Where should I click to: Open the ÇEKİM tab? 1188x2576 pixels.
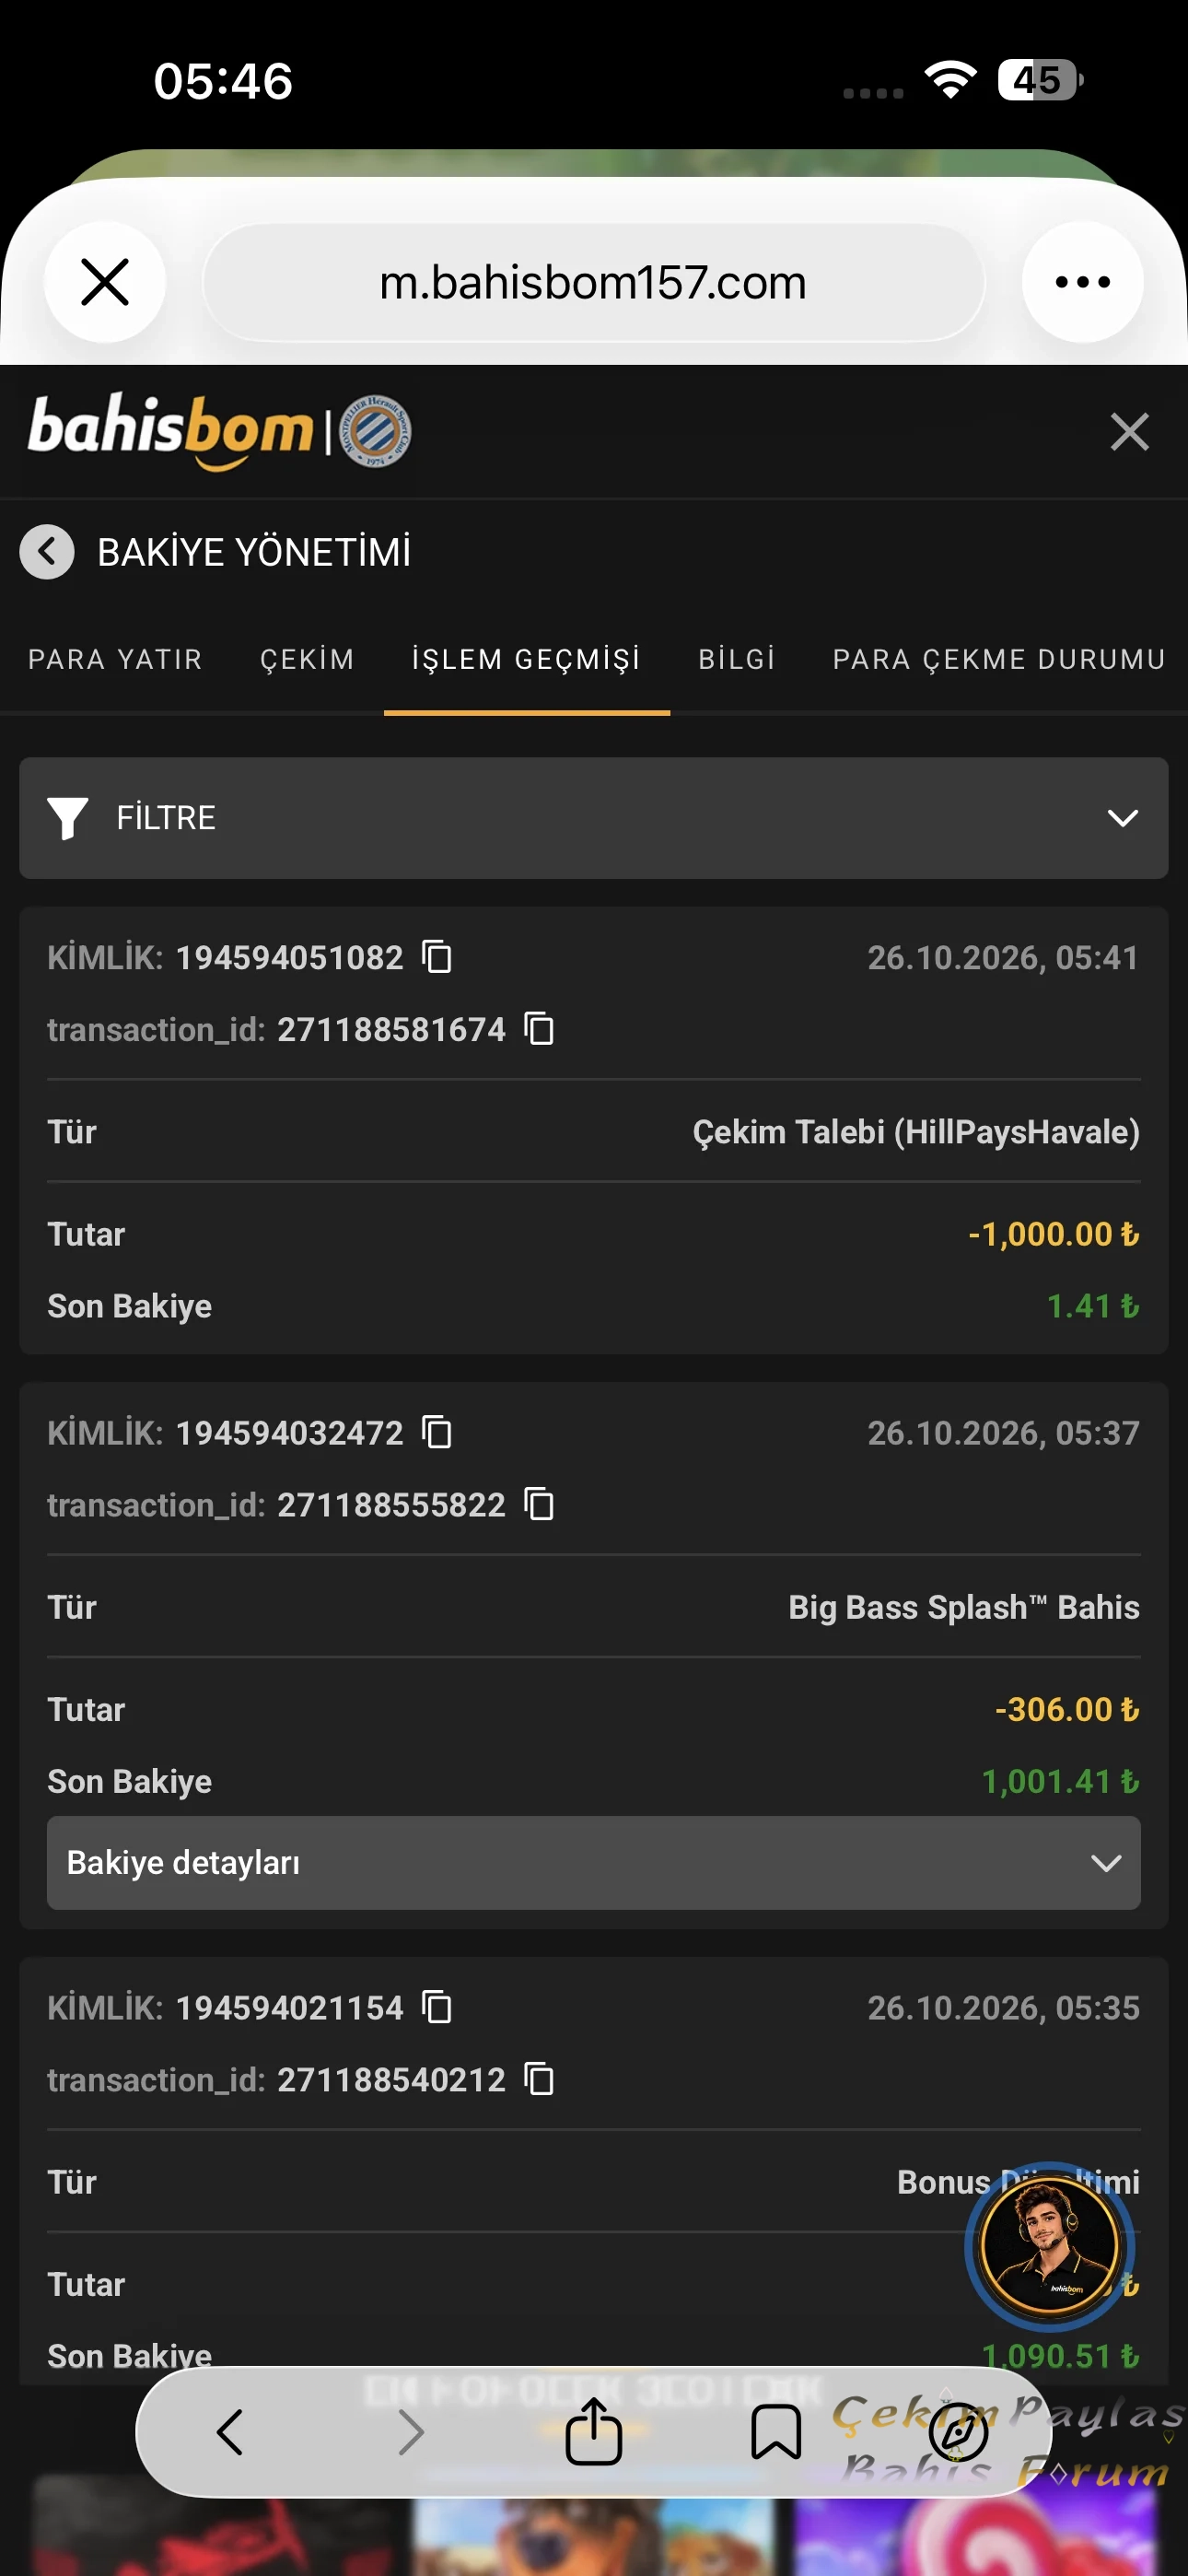pos(307,659)
